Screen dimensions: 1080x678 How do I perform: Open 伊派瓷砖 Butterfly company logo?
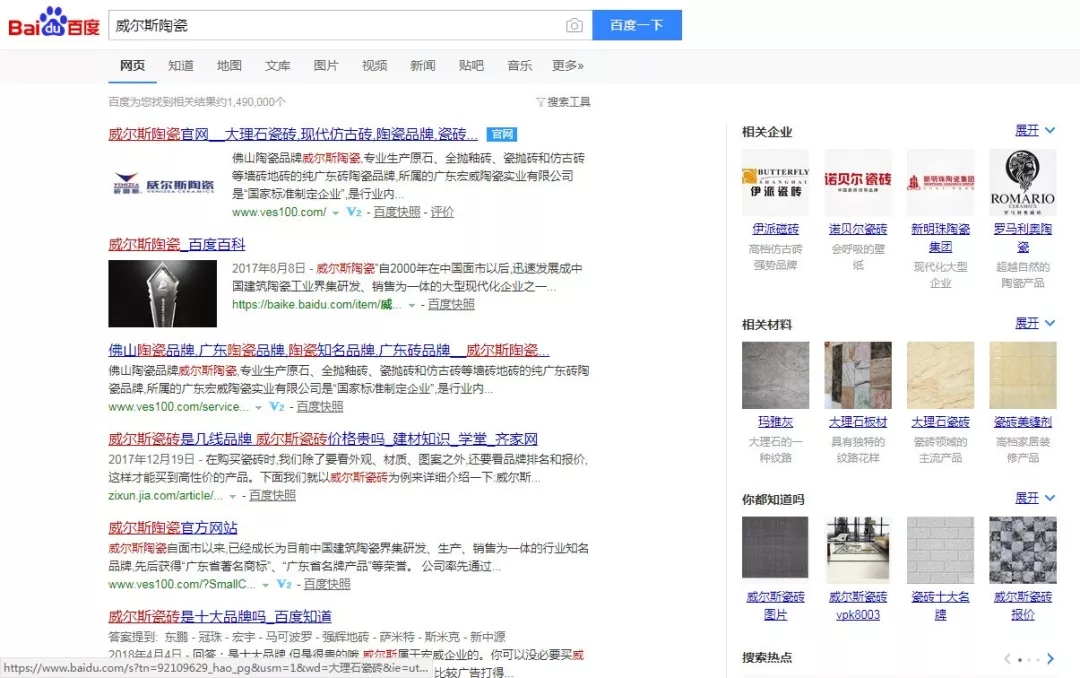[x=776, y=183]
